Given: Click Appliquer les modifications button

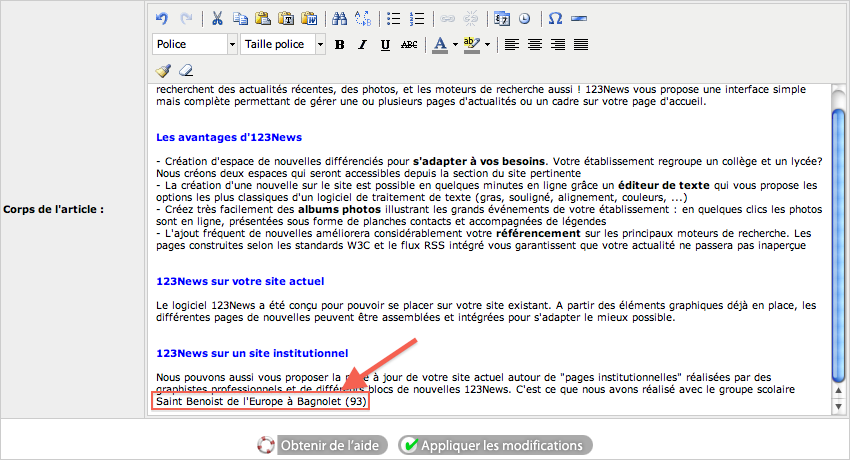Looking at the screenshot, I should (496, 445).
